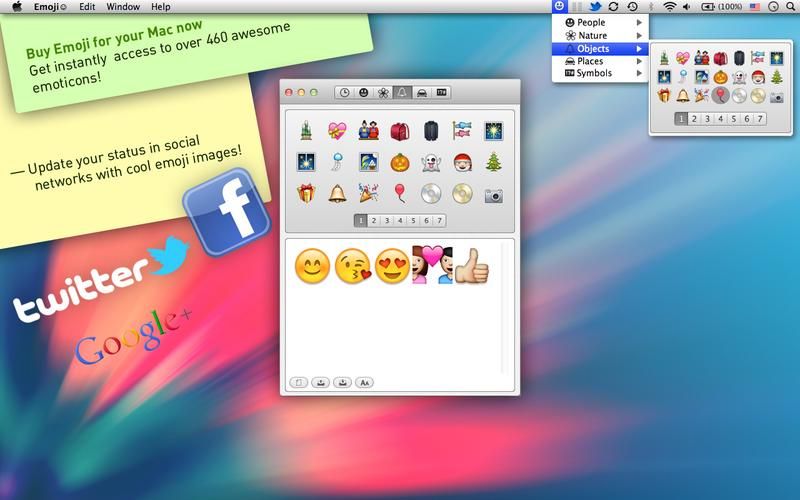The height and width of the screenshot is (500, 800).
Task: Switch to page 5 in popup submenu
Action: [734, 119]
